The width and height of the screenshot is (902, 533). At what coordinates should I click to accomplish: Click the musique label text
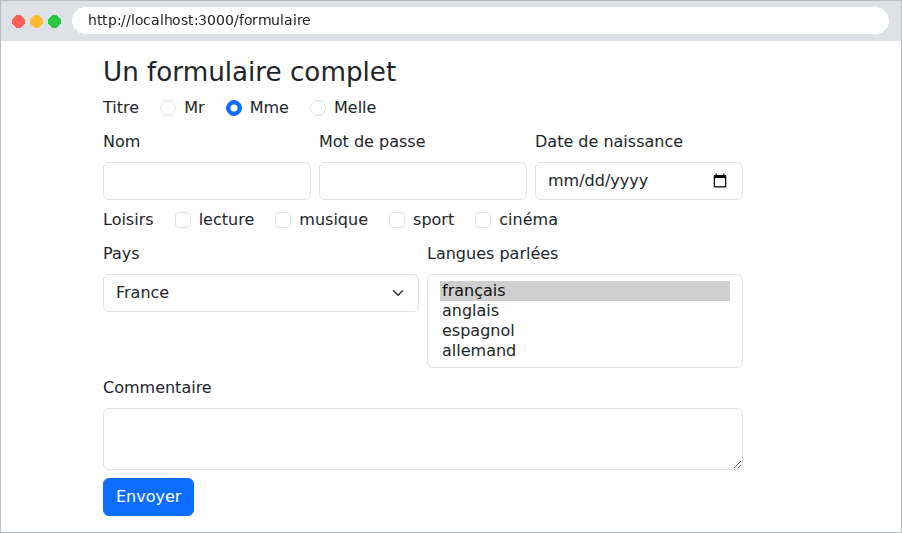pyautogui.click(x=334, y=220)
